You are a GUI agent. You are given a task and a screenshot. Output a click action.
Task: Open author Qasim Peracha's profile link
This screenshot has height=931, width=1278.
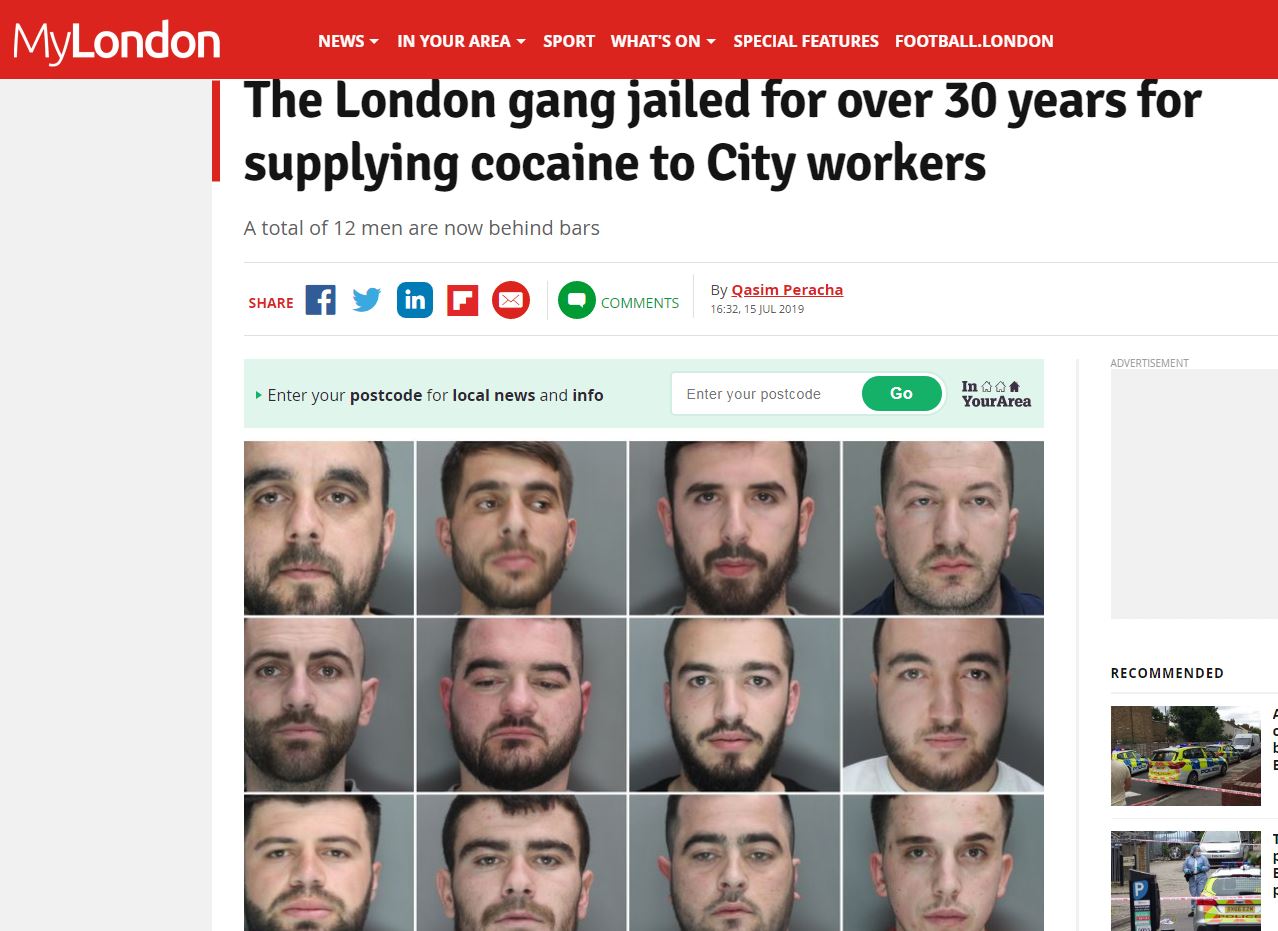pyautogui.click(x=787, y=290)
